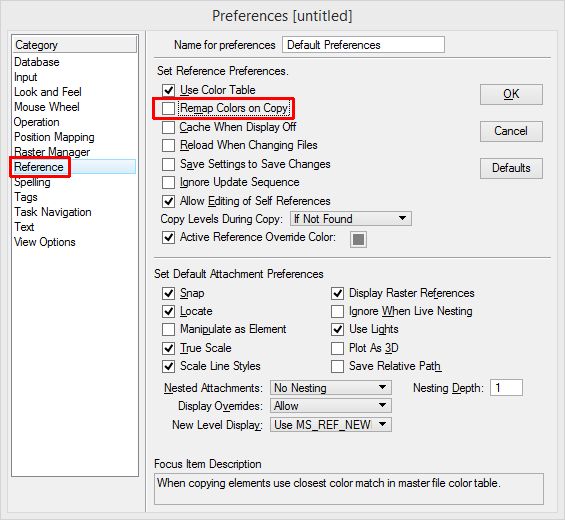
Task: Open New Level Display dropdown
Action: click(330, 425)
